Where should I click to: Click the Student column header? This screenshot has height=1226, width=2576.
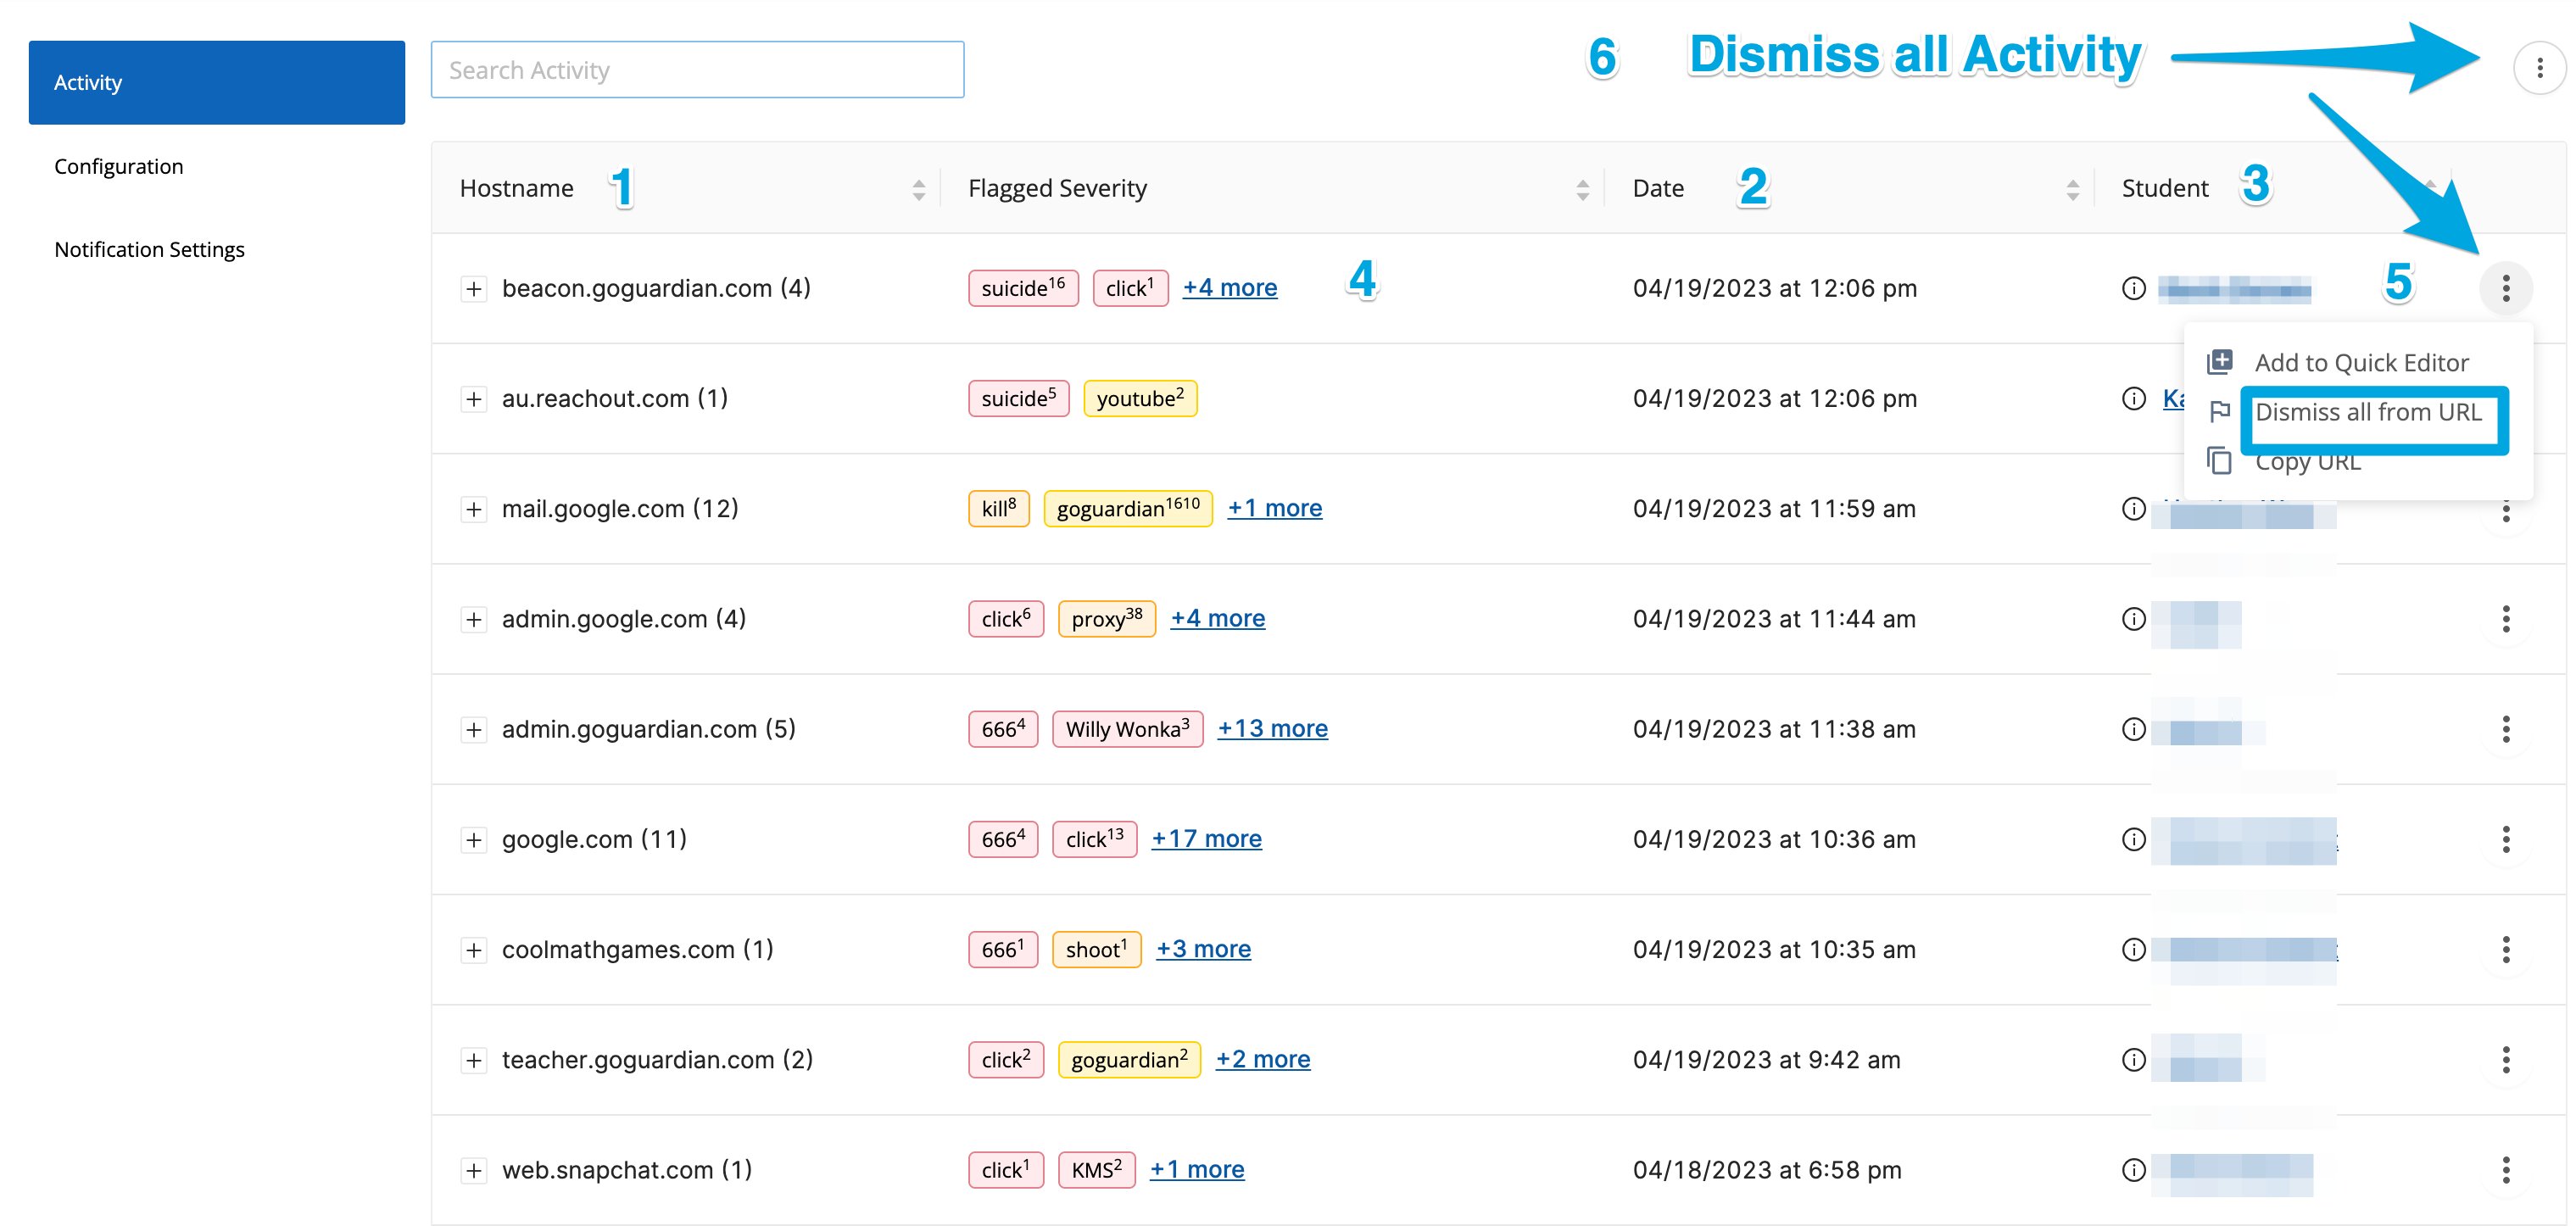[x=2164, y=188]
